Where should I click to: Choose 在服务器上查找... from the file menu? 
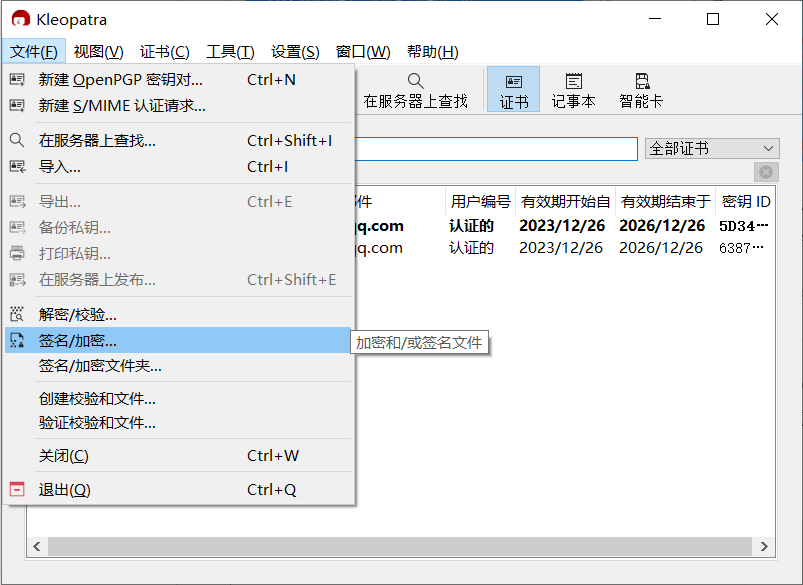tap(178, 140)
